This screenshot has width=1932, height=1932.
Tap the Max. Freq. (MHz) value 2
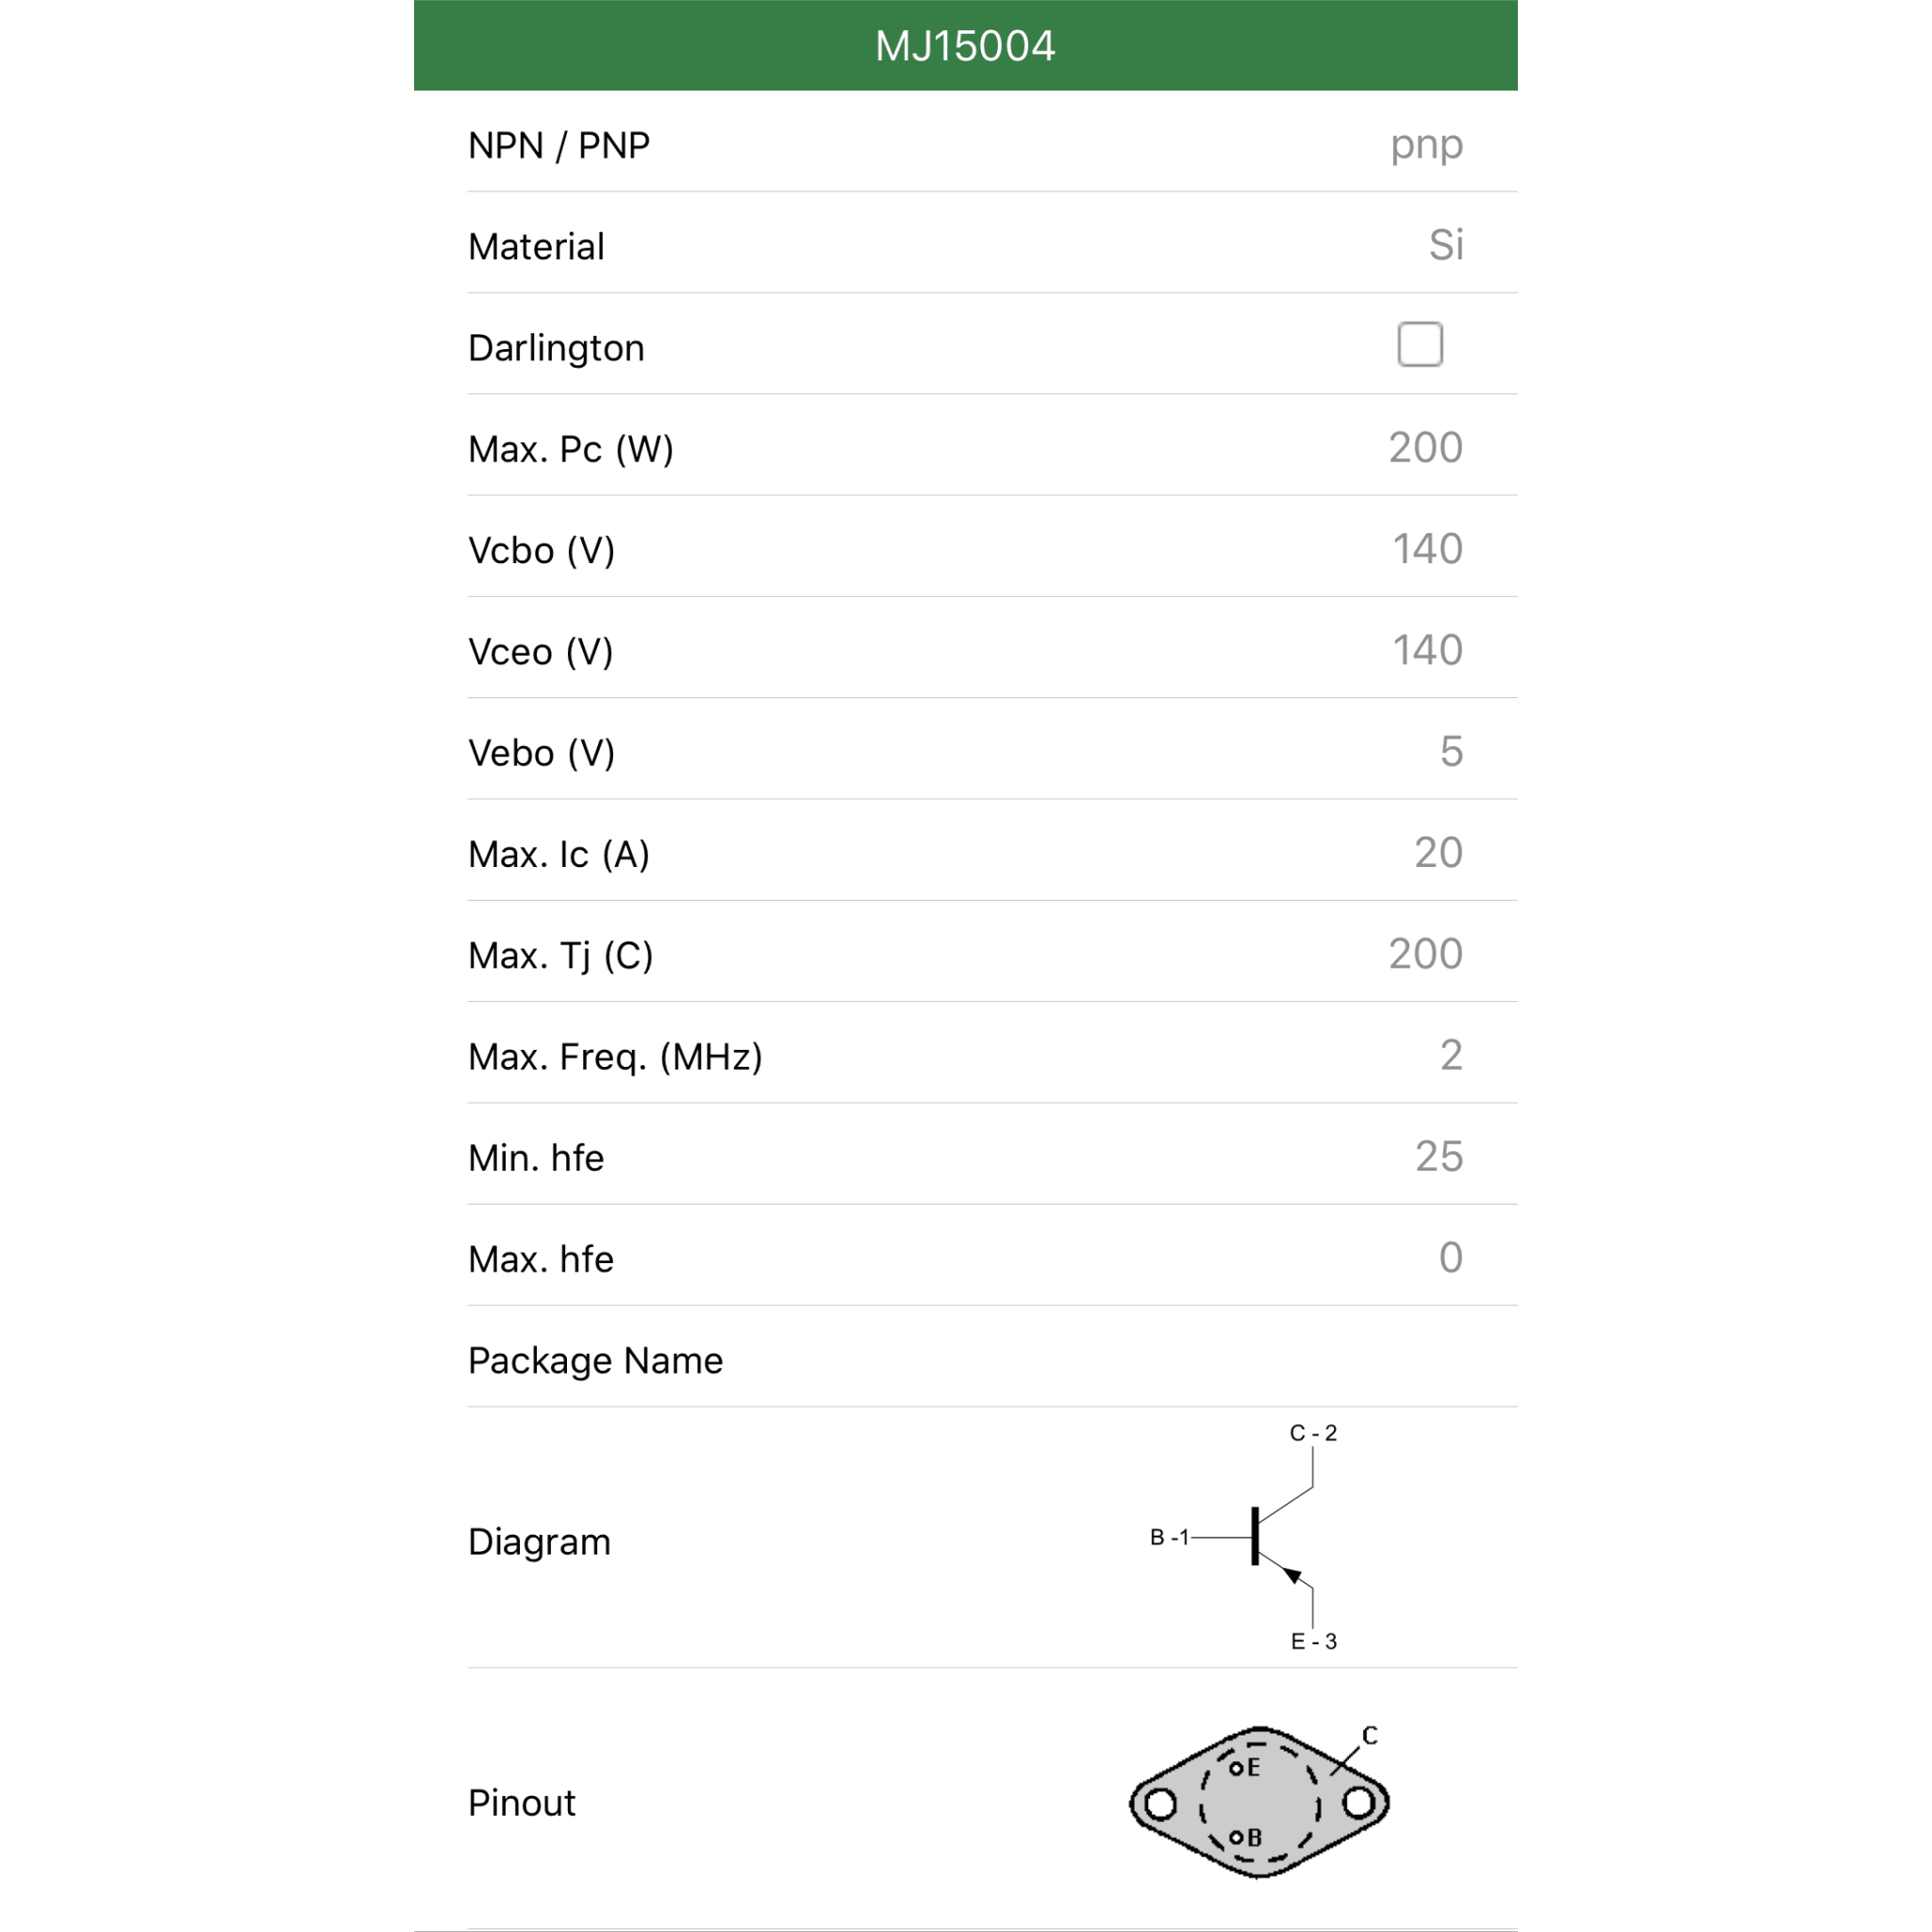pos(1451,1055)
